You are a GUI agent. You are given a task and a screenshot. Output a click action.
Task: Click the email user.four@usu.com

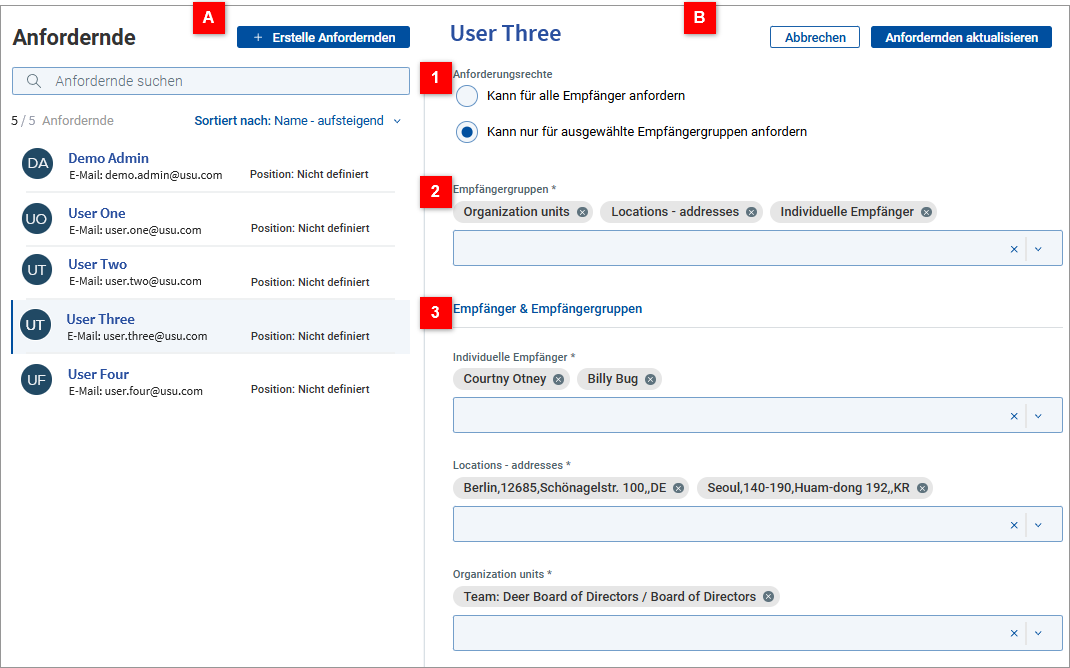(154, 391)
